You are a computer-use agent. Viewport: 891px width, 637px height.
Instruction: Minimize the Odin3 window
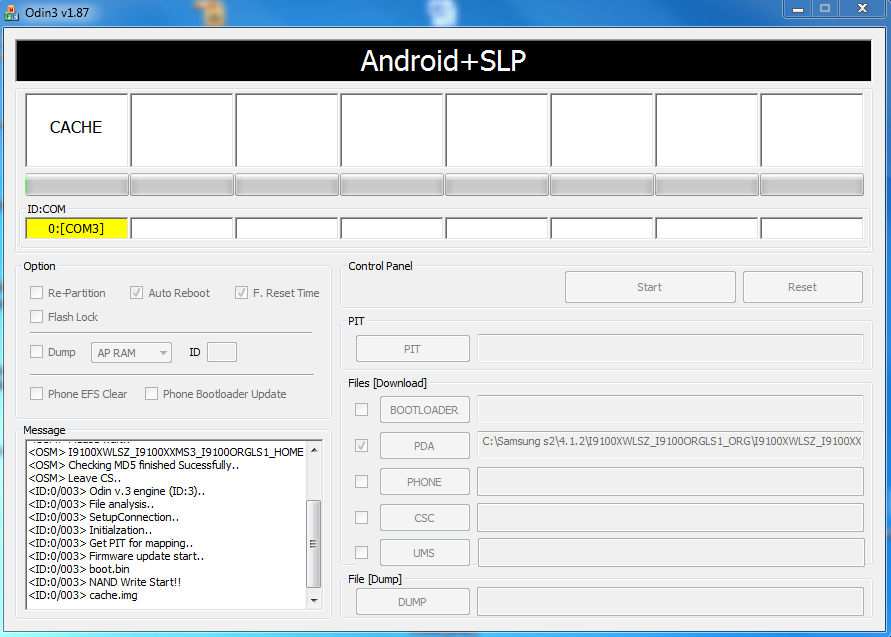(798, 9)
